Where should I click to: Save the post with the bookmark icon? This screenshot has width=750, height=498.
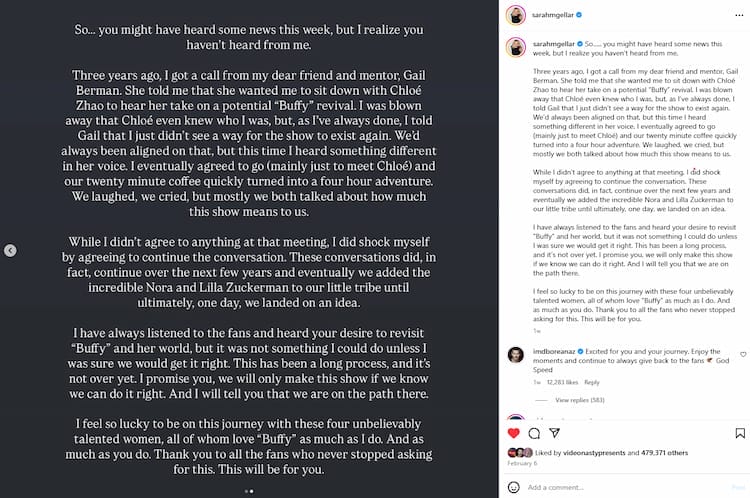pyautogui.click(x=740, y=433)
